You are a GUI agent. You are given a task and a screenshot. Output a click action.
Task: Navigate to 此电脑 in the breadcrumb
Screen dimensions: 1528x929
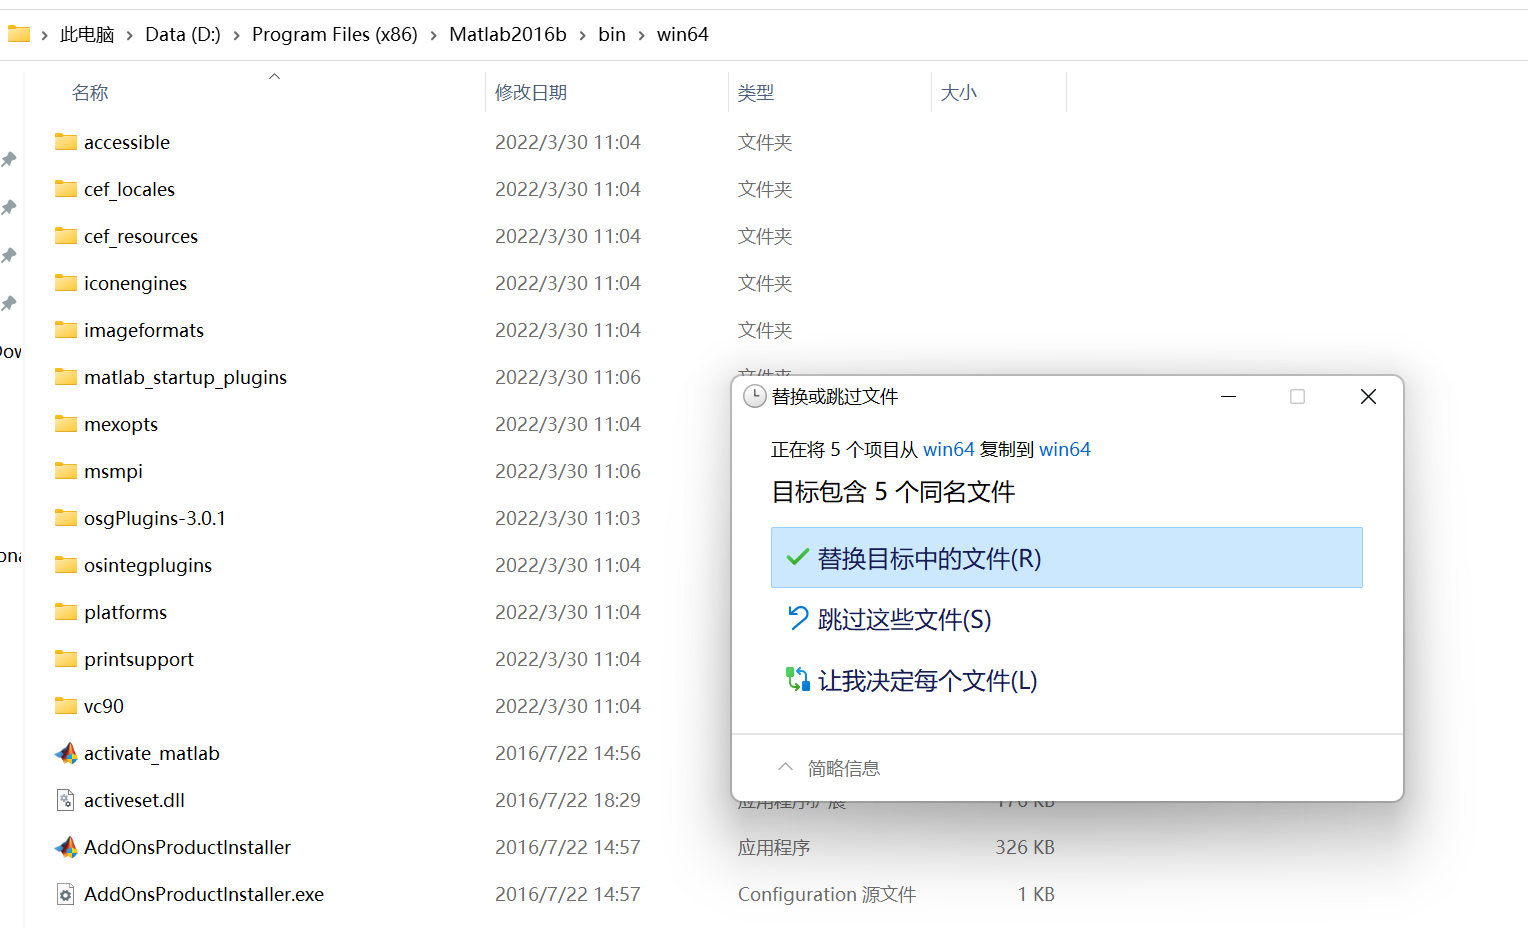click(x=87, y=34)
